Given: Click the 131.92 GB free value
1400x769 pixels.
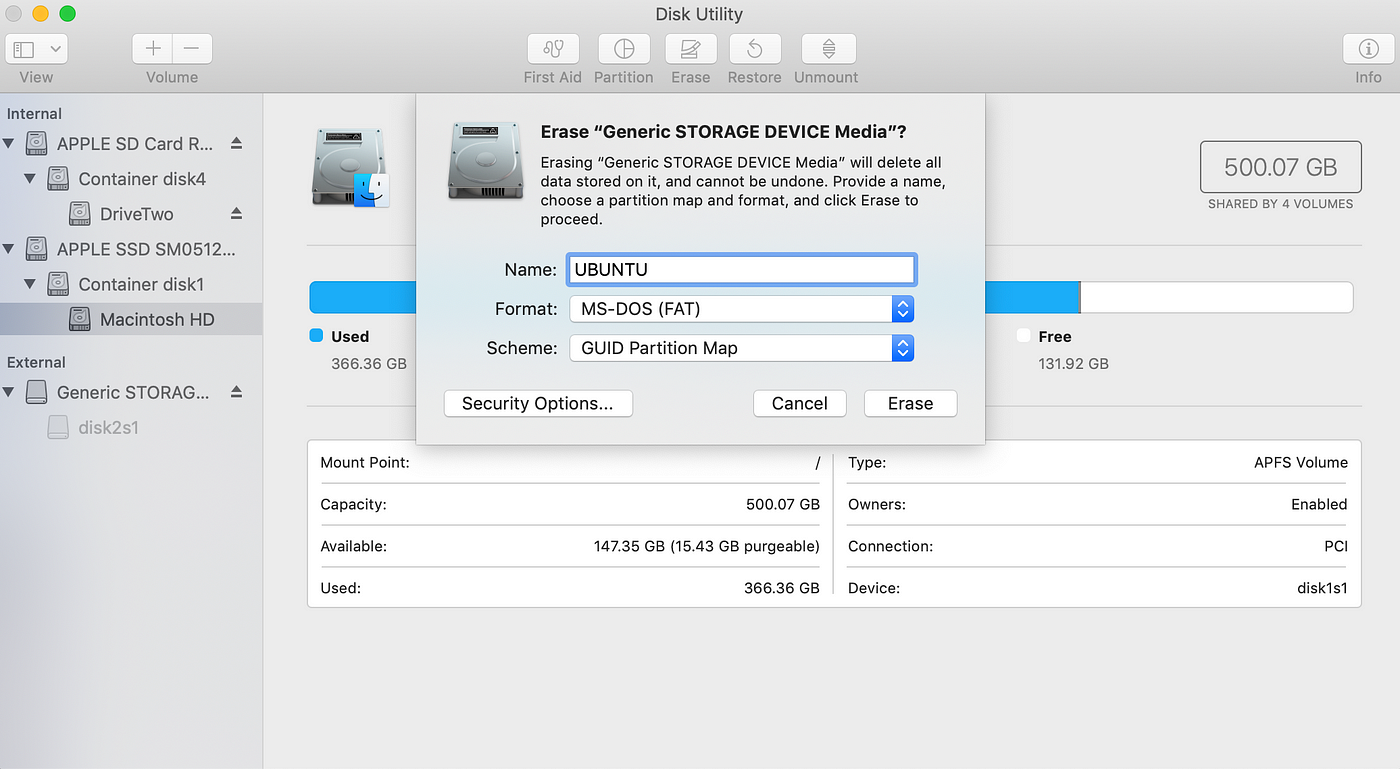Looking at the screenshot, I should click(1073, 364).
